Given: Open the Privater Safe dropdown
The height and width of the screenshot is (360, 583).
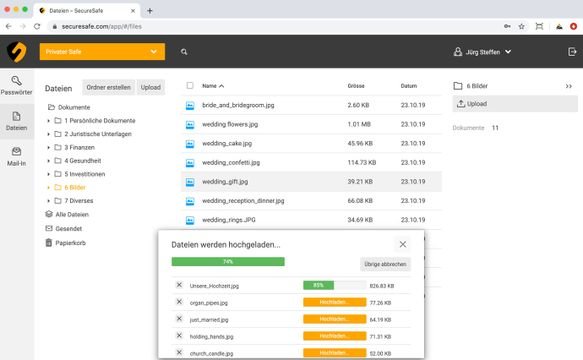Looking at the screenshot, I should pos(102,52).
